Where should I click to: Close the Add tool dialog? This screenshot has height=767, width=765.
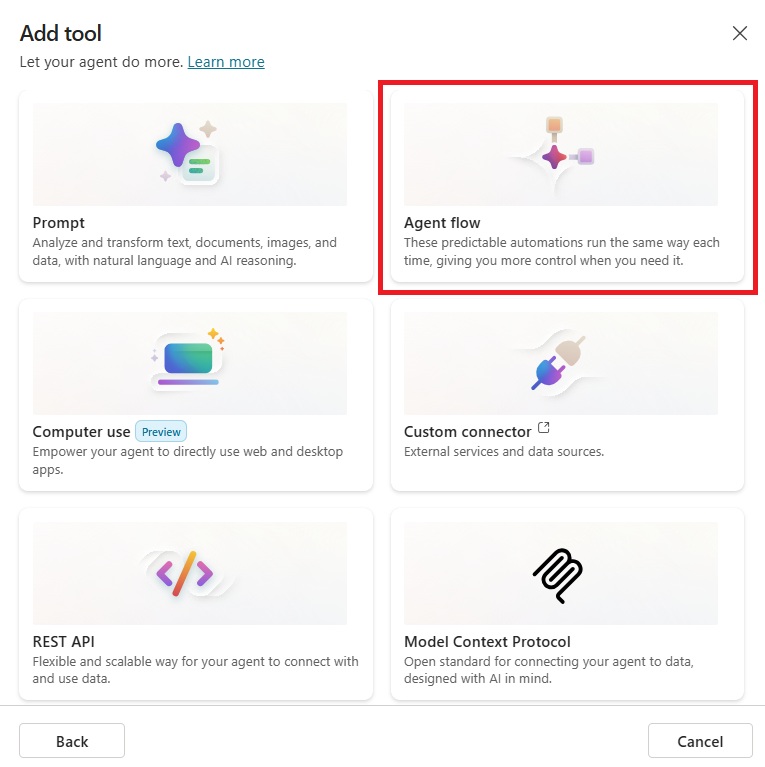click(740, 33)
